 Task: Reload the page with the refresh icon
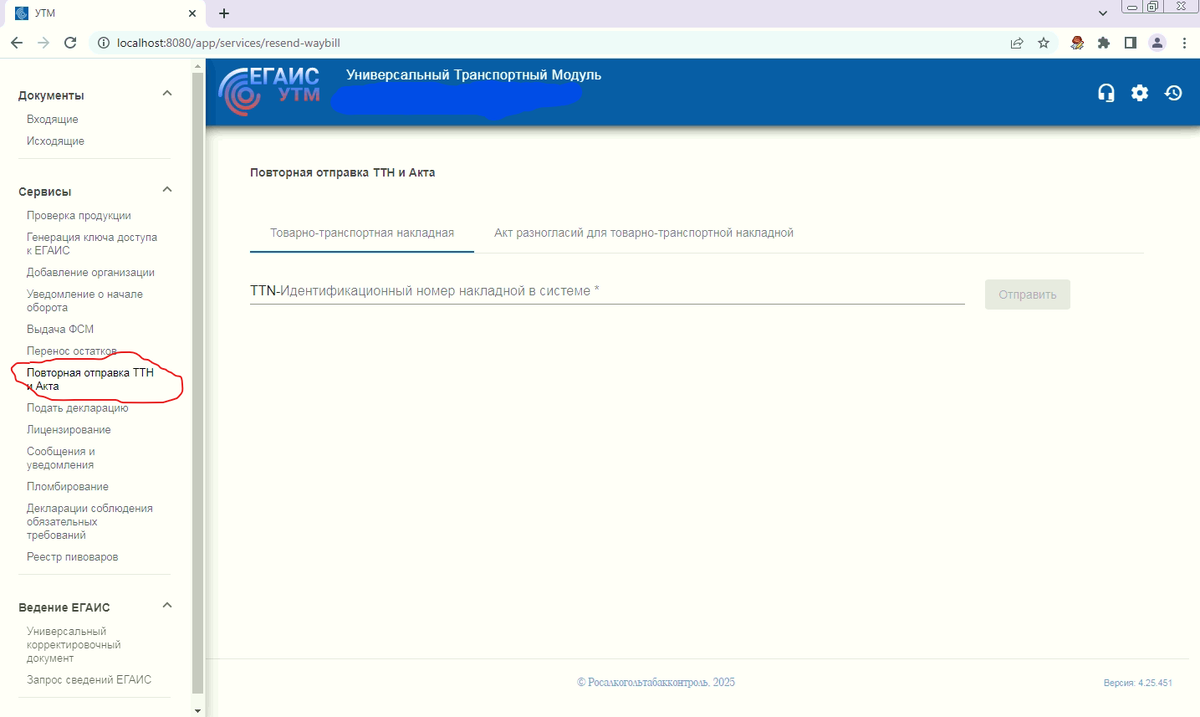click(x=69, y=43)
